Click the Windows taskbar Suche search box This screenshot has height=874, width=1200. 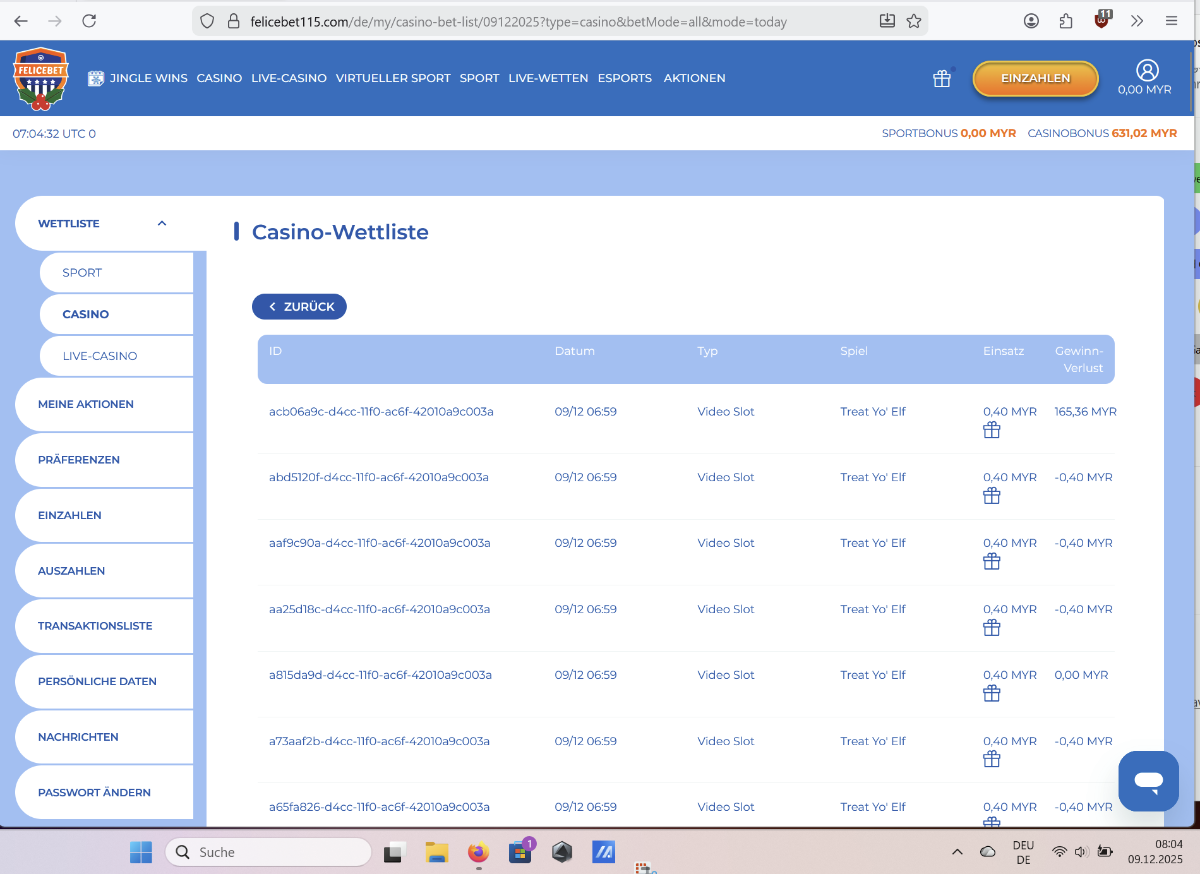click(x=268, y=852)
